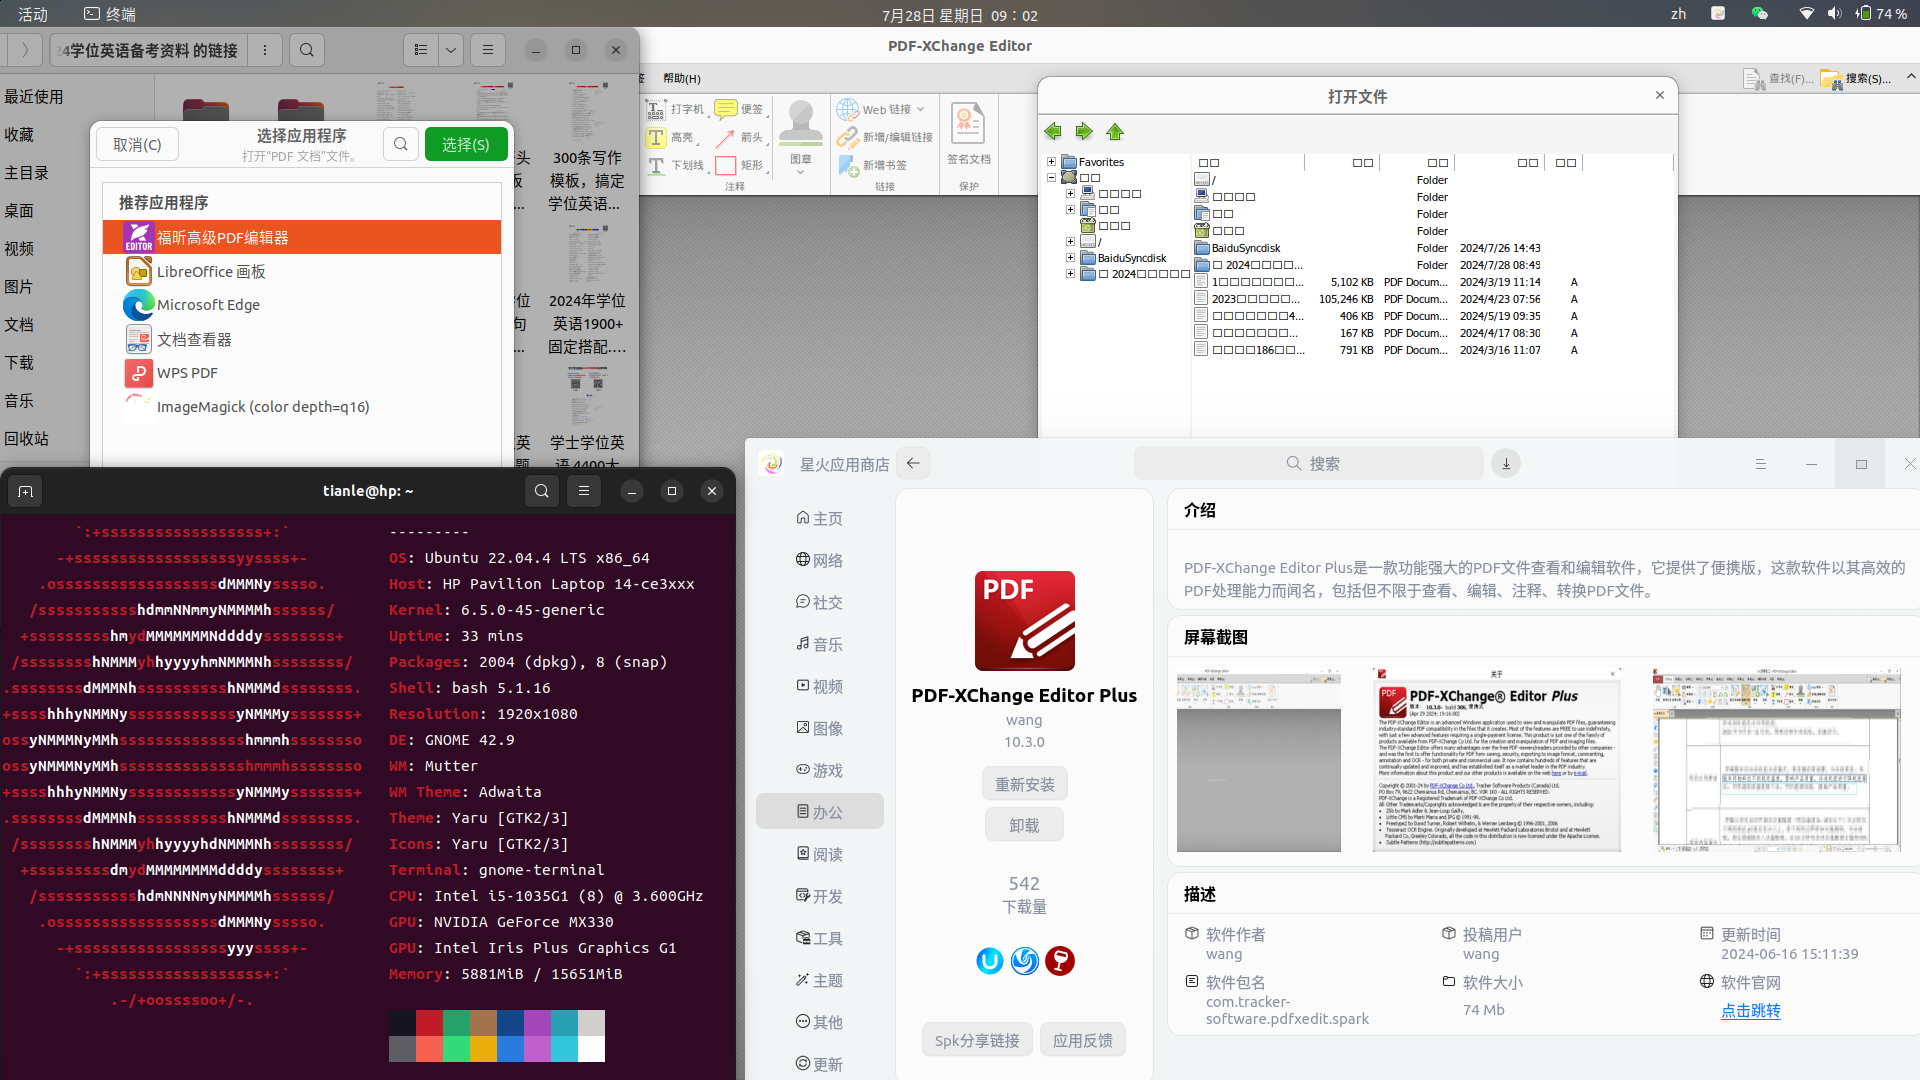Click the Spk分享链接 button

(x=977, y=1040)
